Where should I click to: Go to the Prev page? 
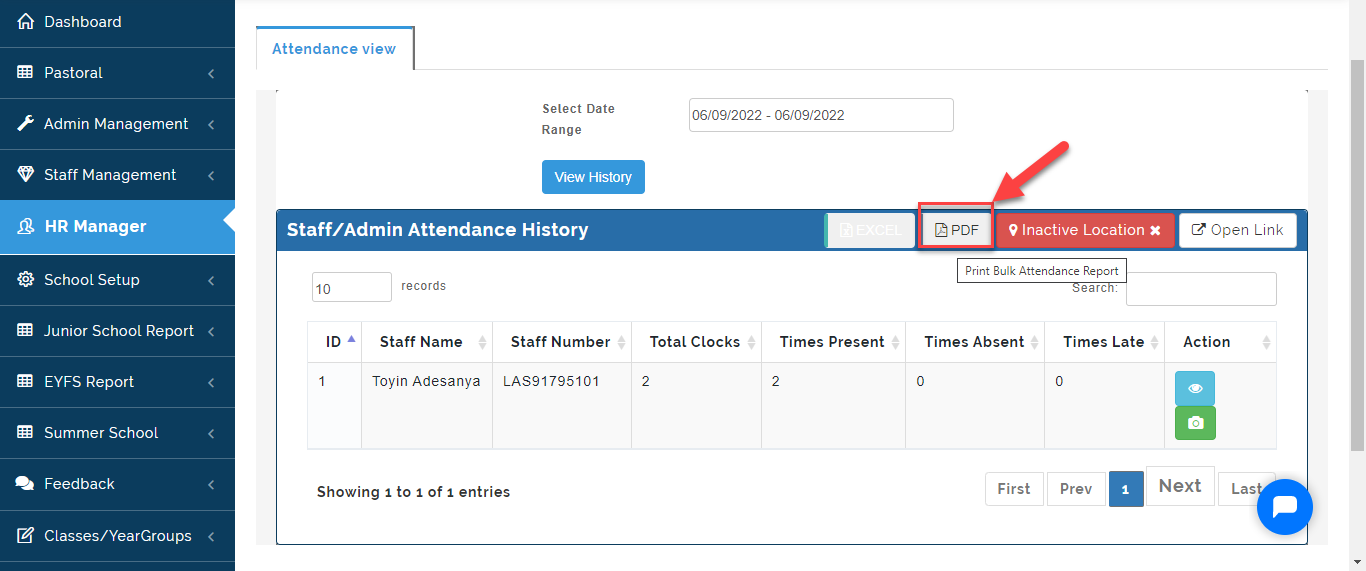point(1076,489)
